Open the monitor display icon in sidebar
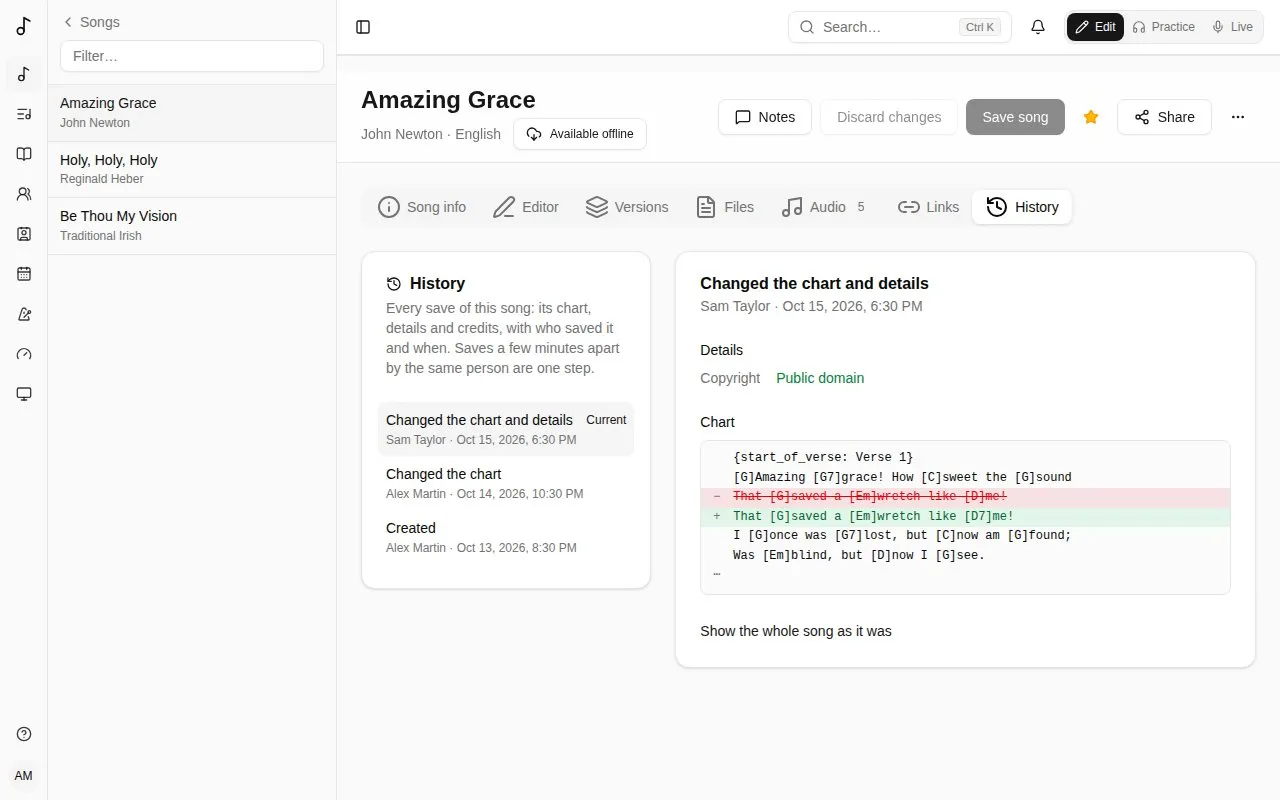Screen dimensions: 1280x800 pyautogui.click(x=24, y=394)
